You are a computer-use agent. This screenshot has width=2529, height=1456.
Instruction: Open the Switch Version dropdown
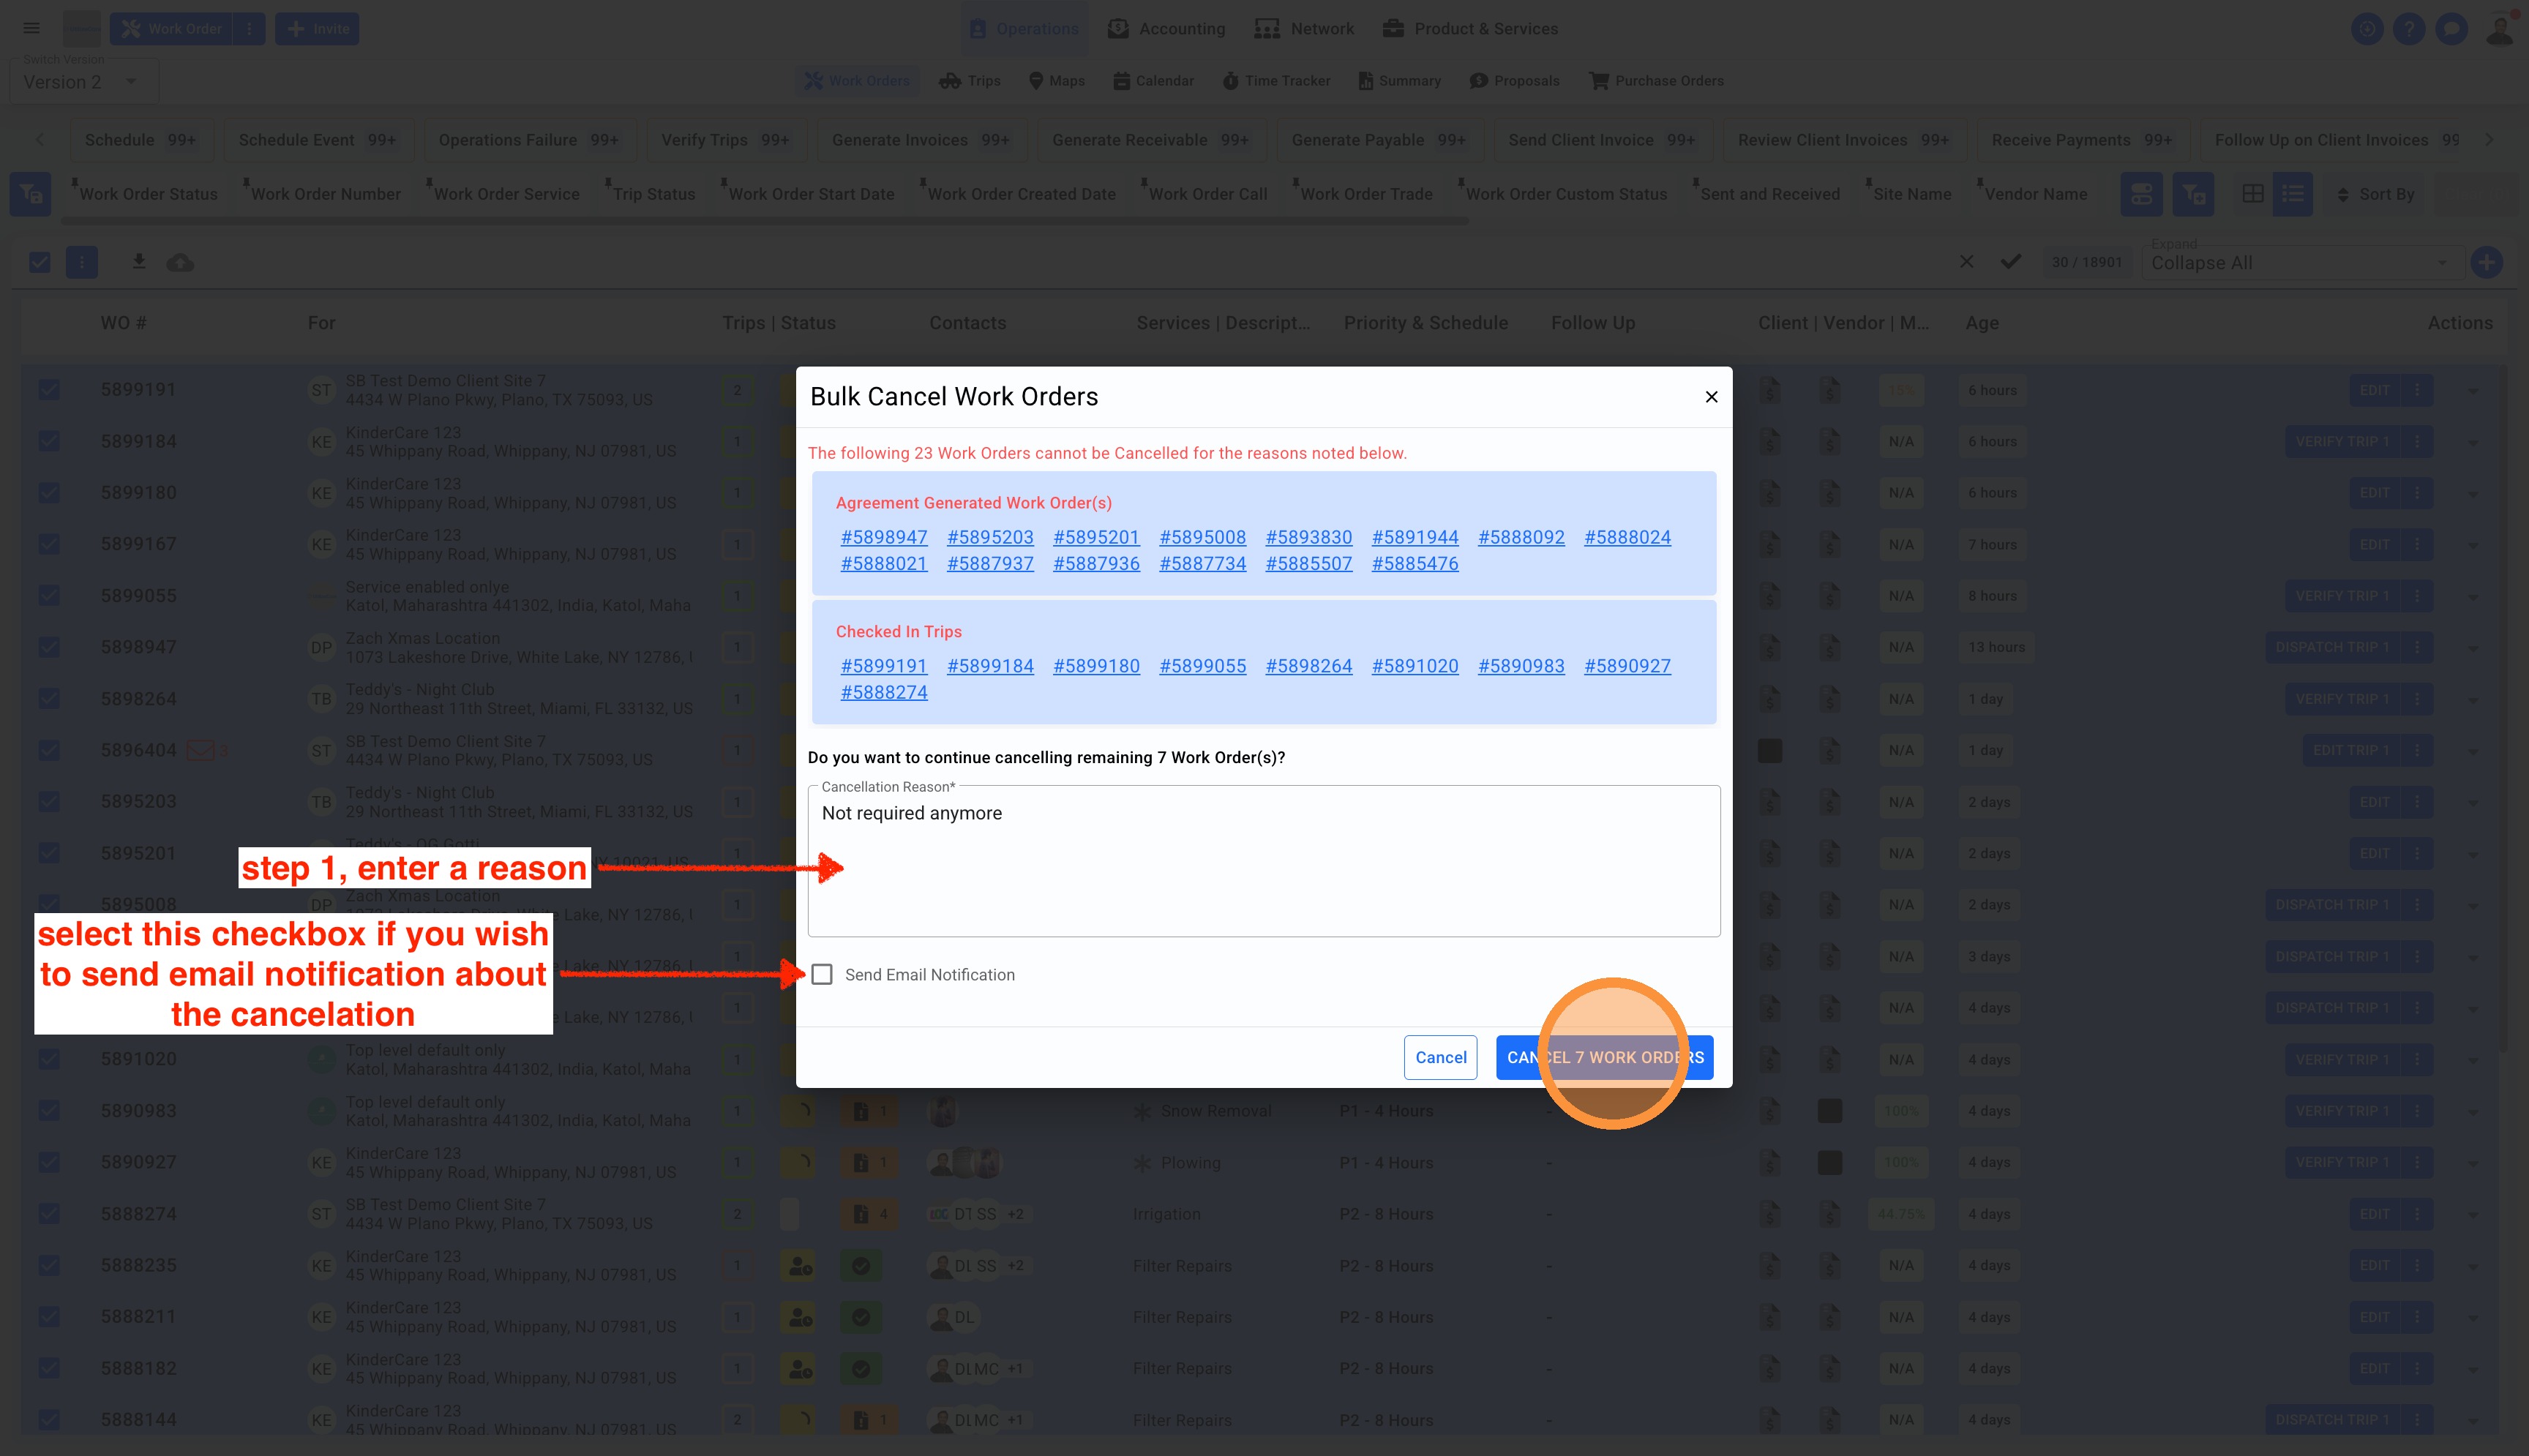84,82
